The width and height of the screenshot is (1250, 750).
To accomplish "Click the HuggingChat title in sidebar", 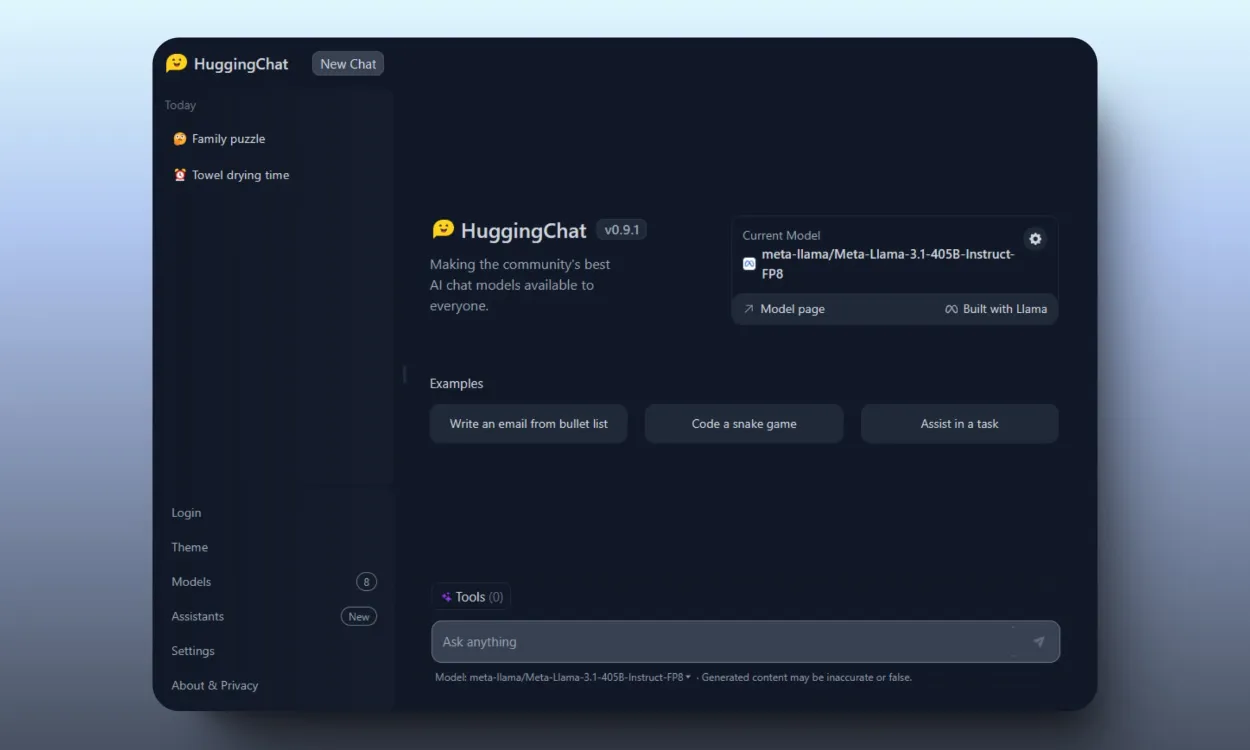I will tap(241, 64).
